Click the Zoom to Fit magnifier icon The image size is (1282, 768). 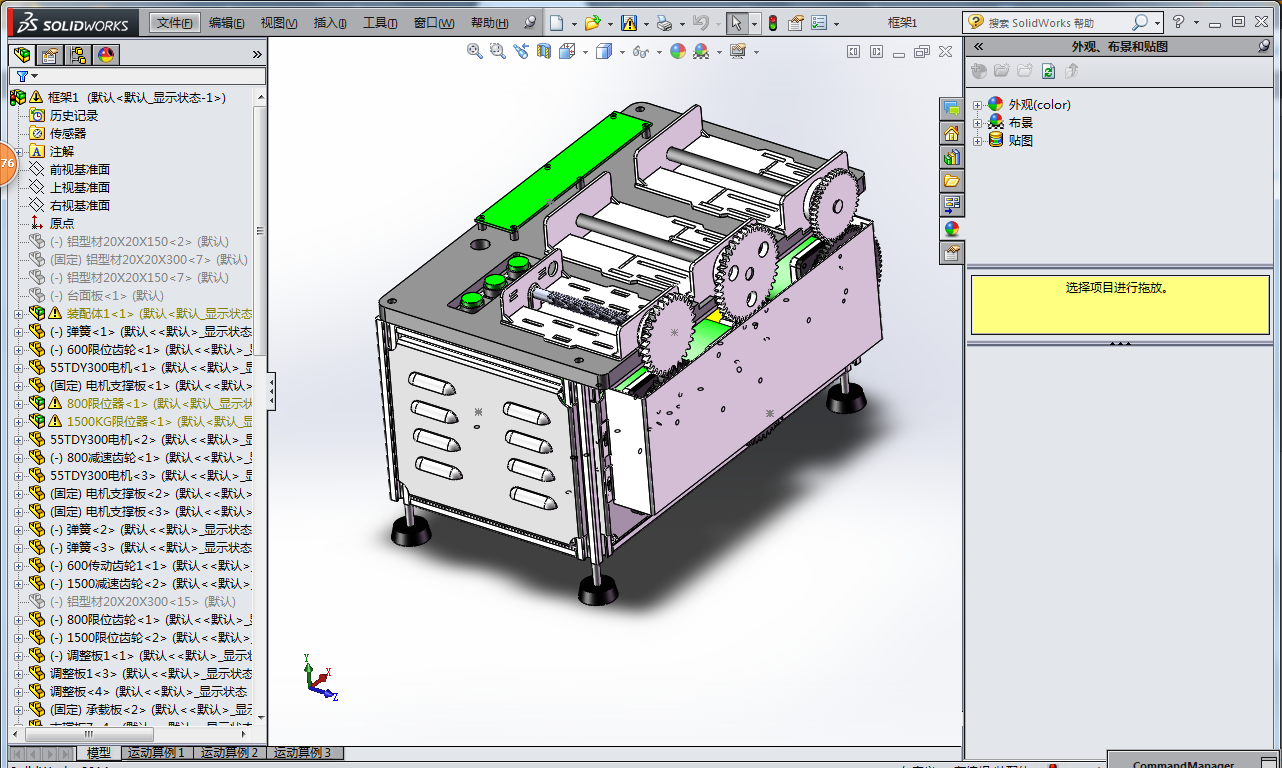click(x=475, y=51)
